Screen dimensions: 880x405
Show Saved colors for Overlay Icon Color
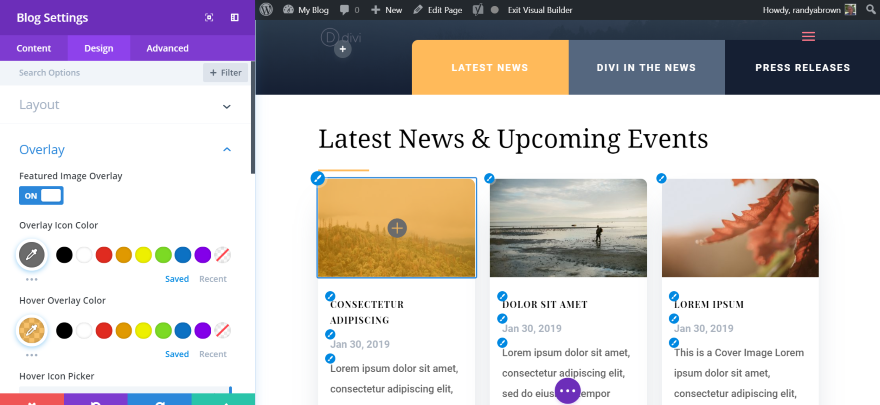pos(177,279)
